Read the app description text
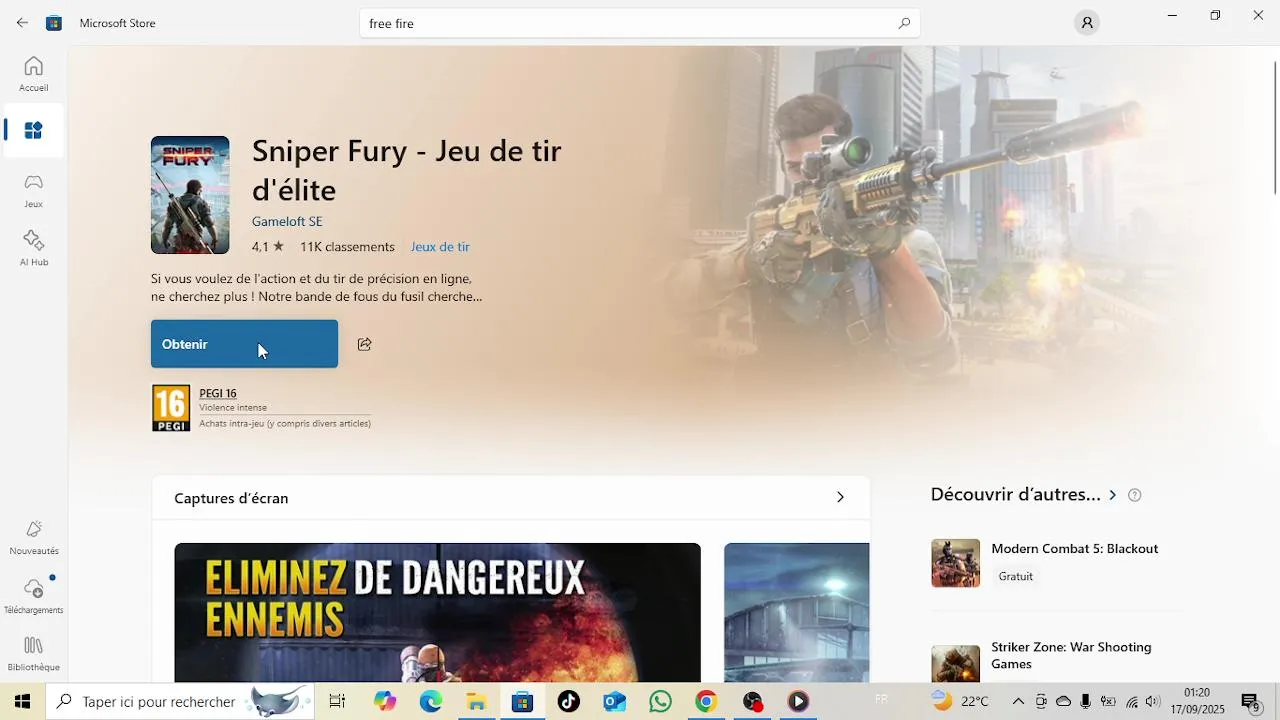The height and width of the screenshot is (720, 1280). 316,288
